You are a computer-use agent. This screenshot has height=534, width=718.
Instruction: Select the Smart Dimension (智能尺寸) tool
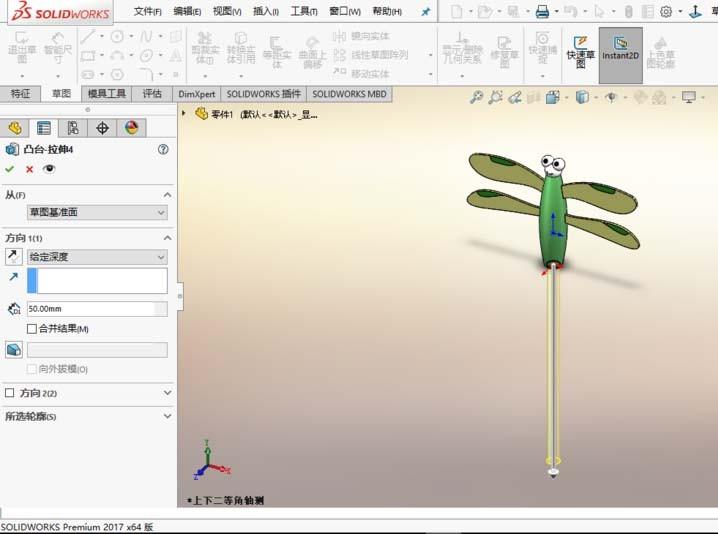[x=58, y=48]
